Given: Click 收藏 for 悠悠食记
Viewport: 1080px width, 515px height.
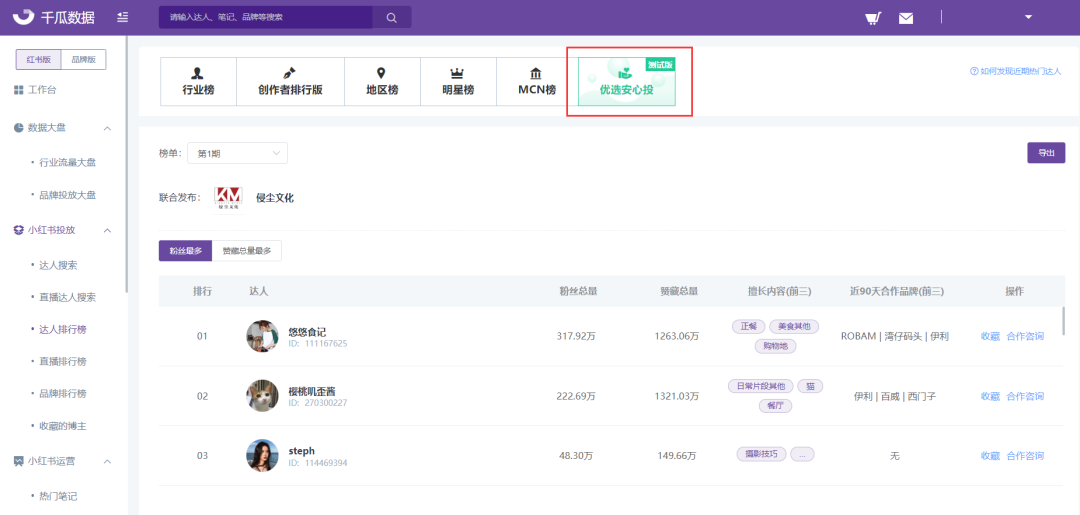Looking at the screenshot, I should point(990,337).
